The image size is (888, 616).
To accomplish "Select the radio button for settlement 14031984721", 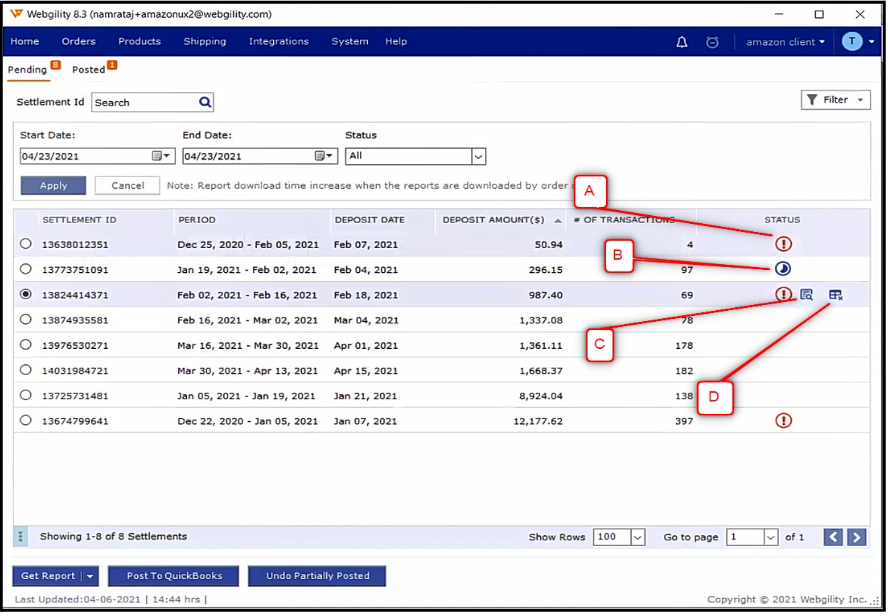I will [24, 370].
